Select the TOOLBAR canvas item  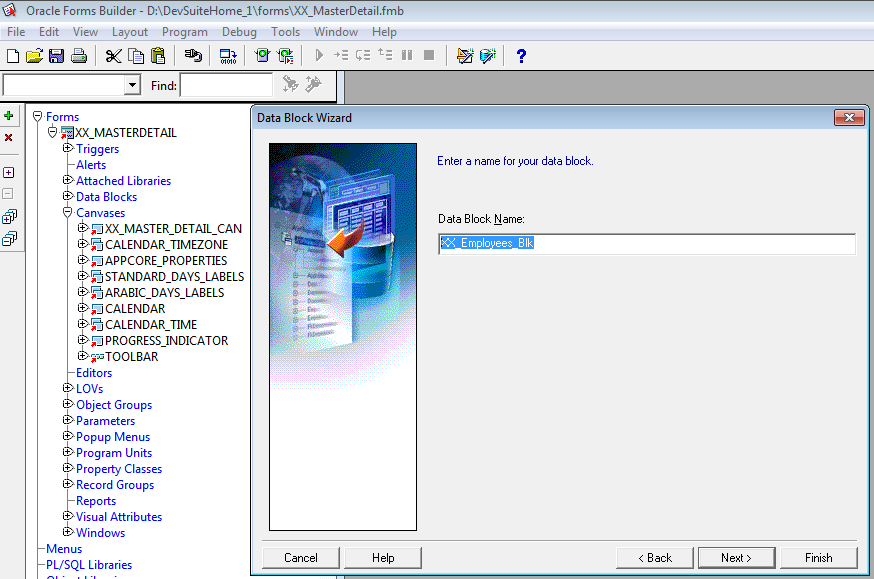[132, 357]
